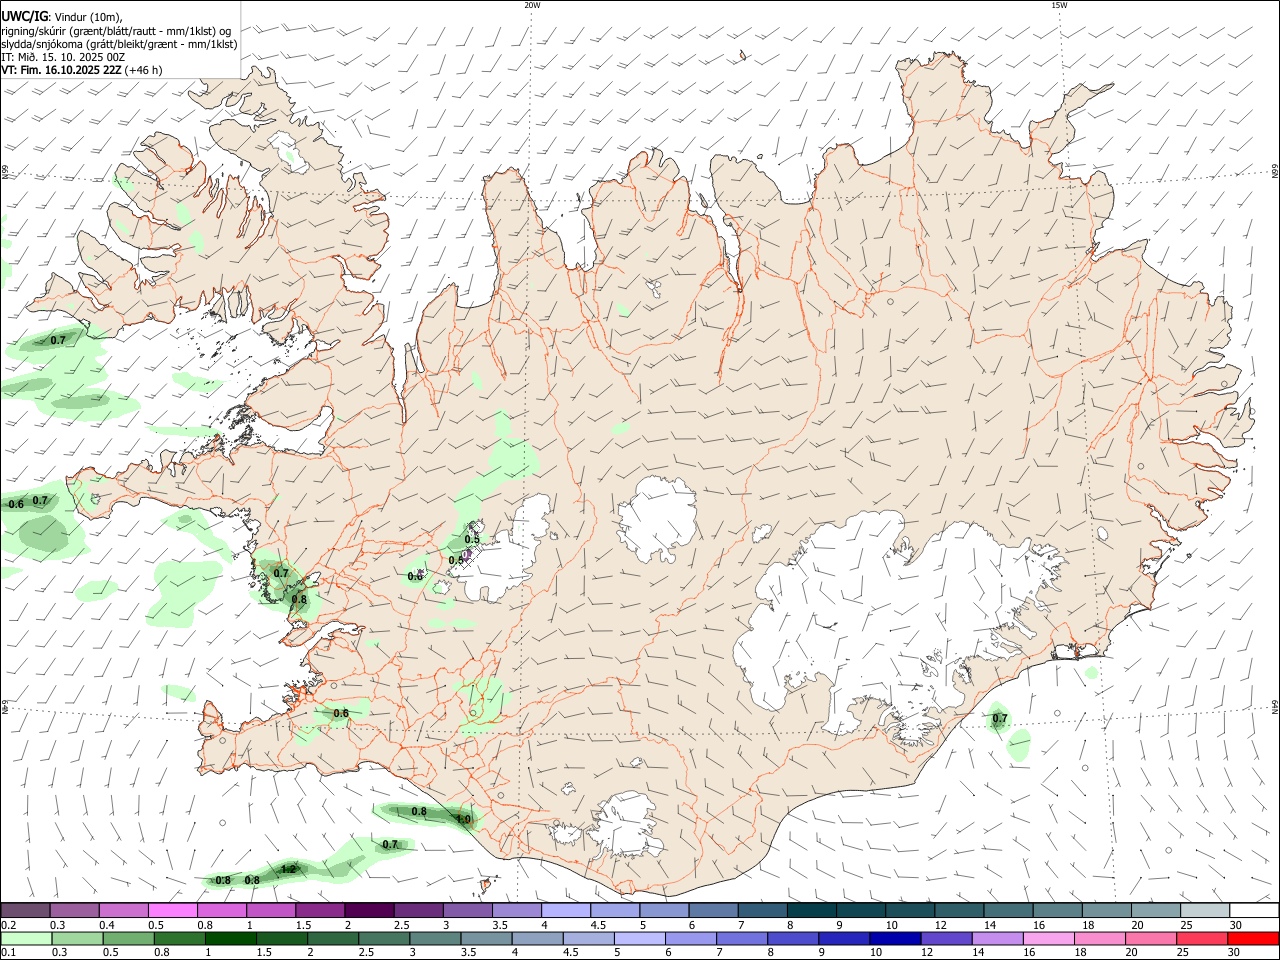Click the light pink swatch at 16 in rain legend

click(x=1047, y=939)
